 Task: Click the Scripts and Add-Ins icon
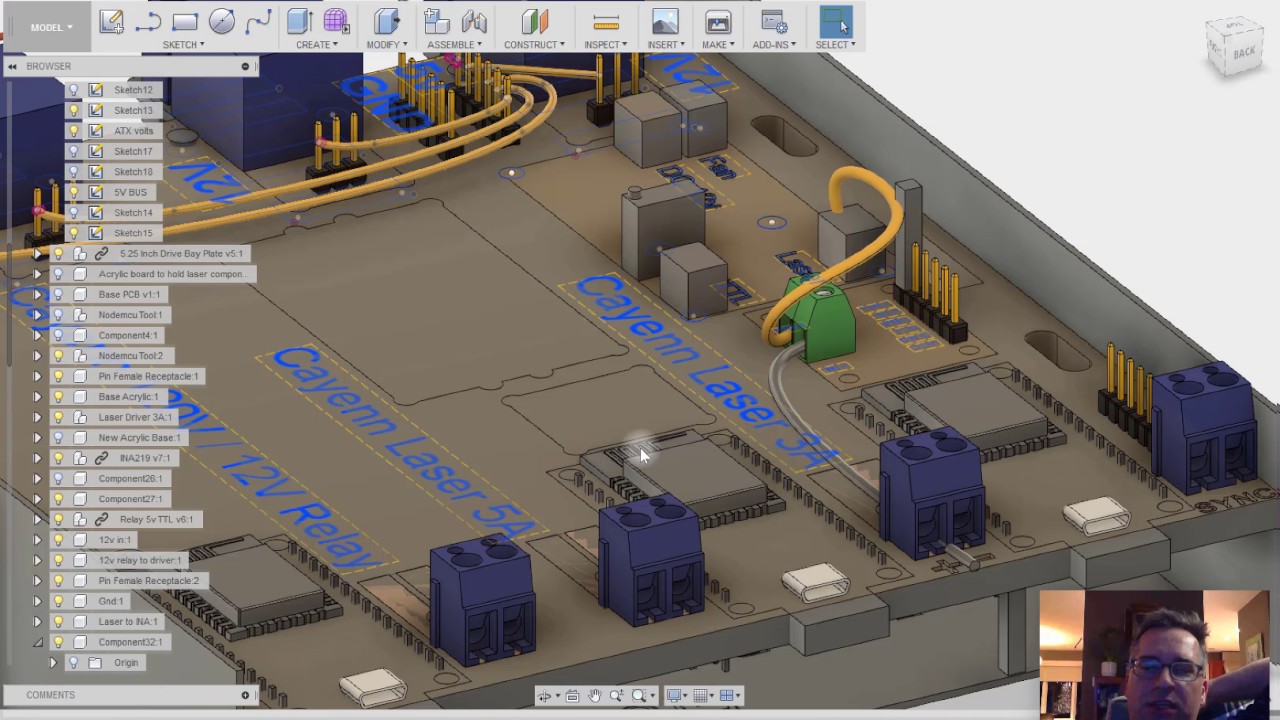[774, 21]
